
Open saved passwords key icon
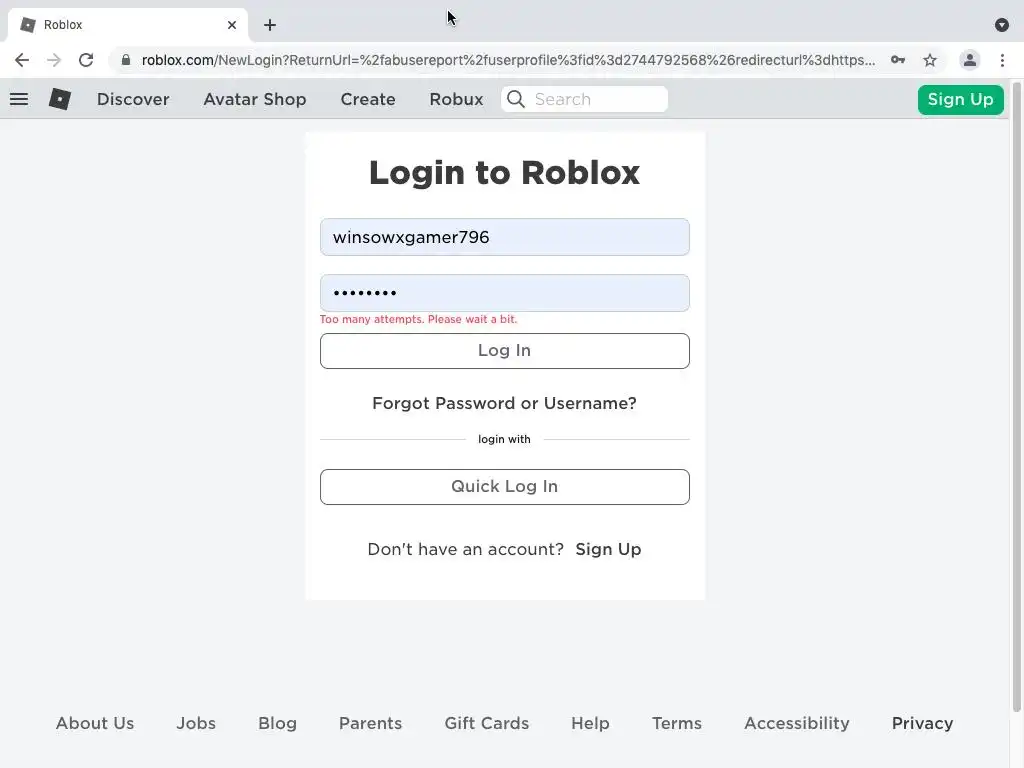898,60
